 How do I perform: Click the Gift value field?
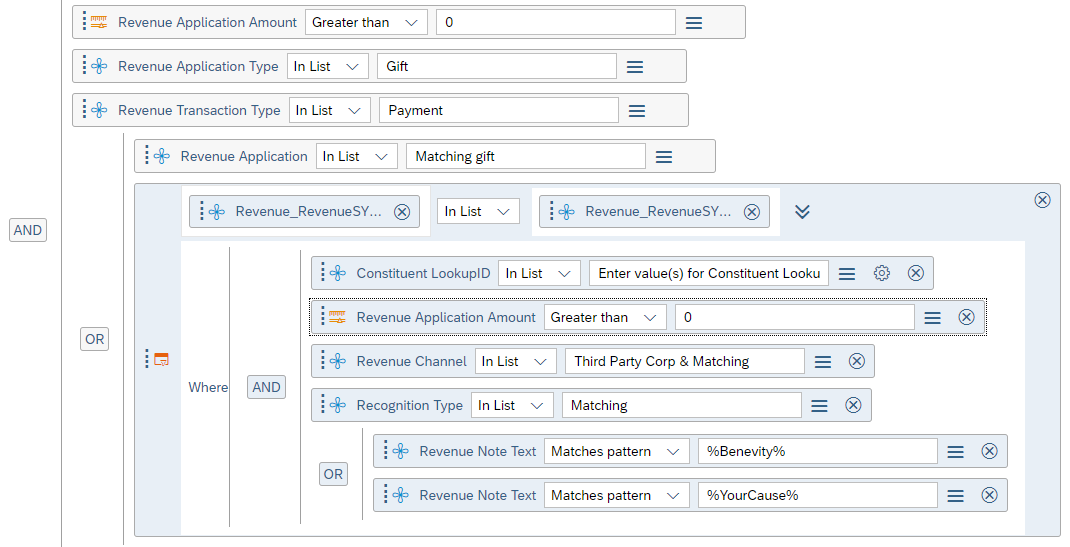click(497, 66)
